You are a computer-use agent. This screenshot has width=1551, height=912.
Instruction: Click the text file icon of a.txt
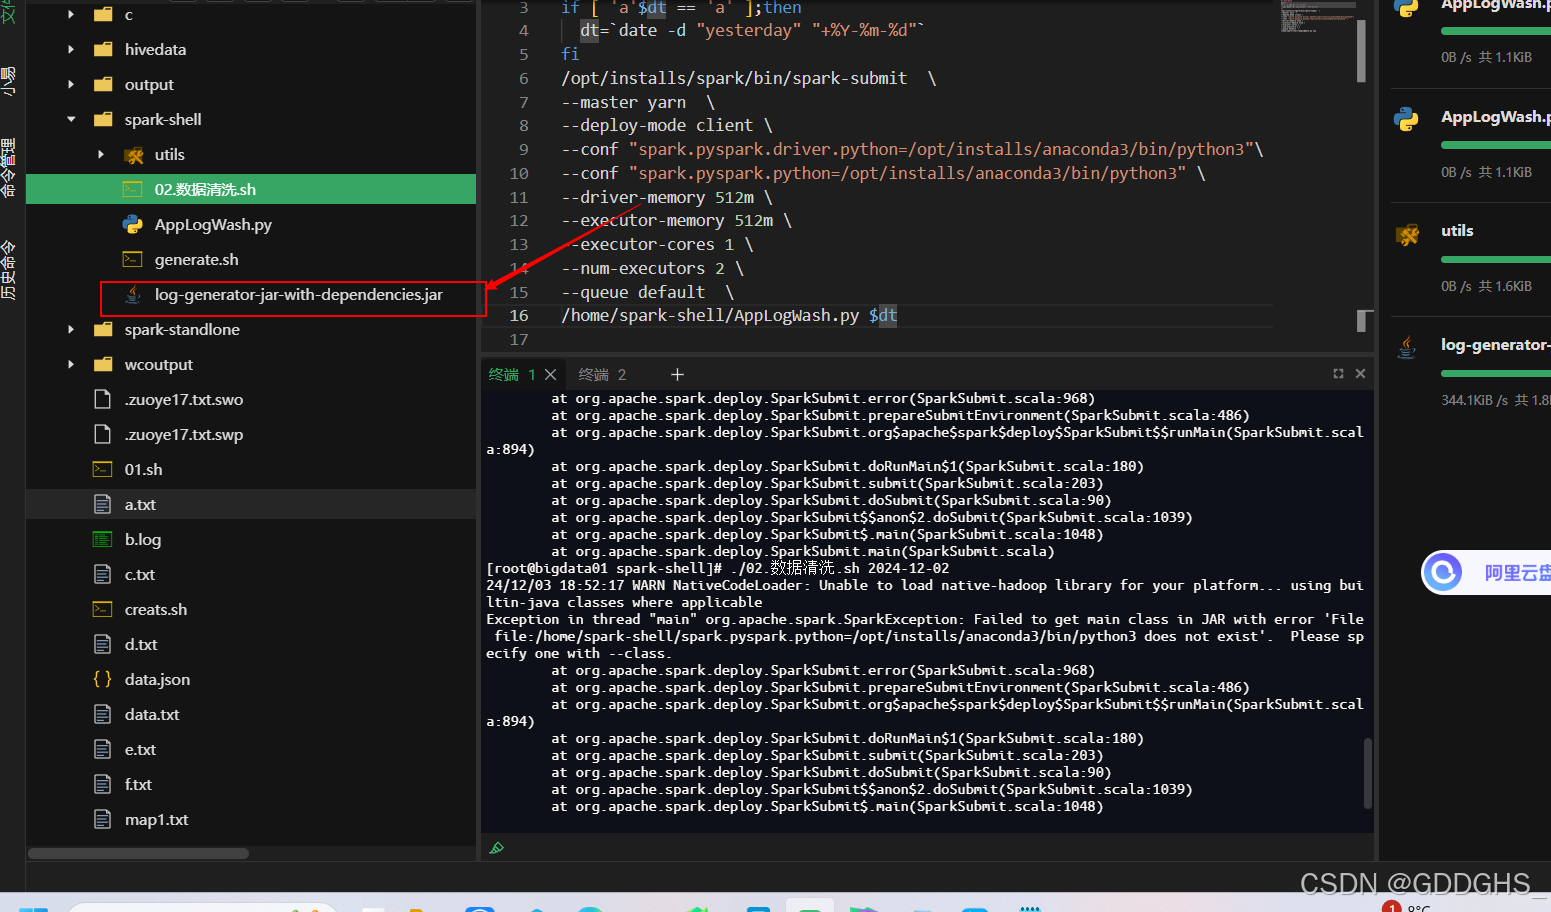102,504
